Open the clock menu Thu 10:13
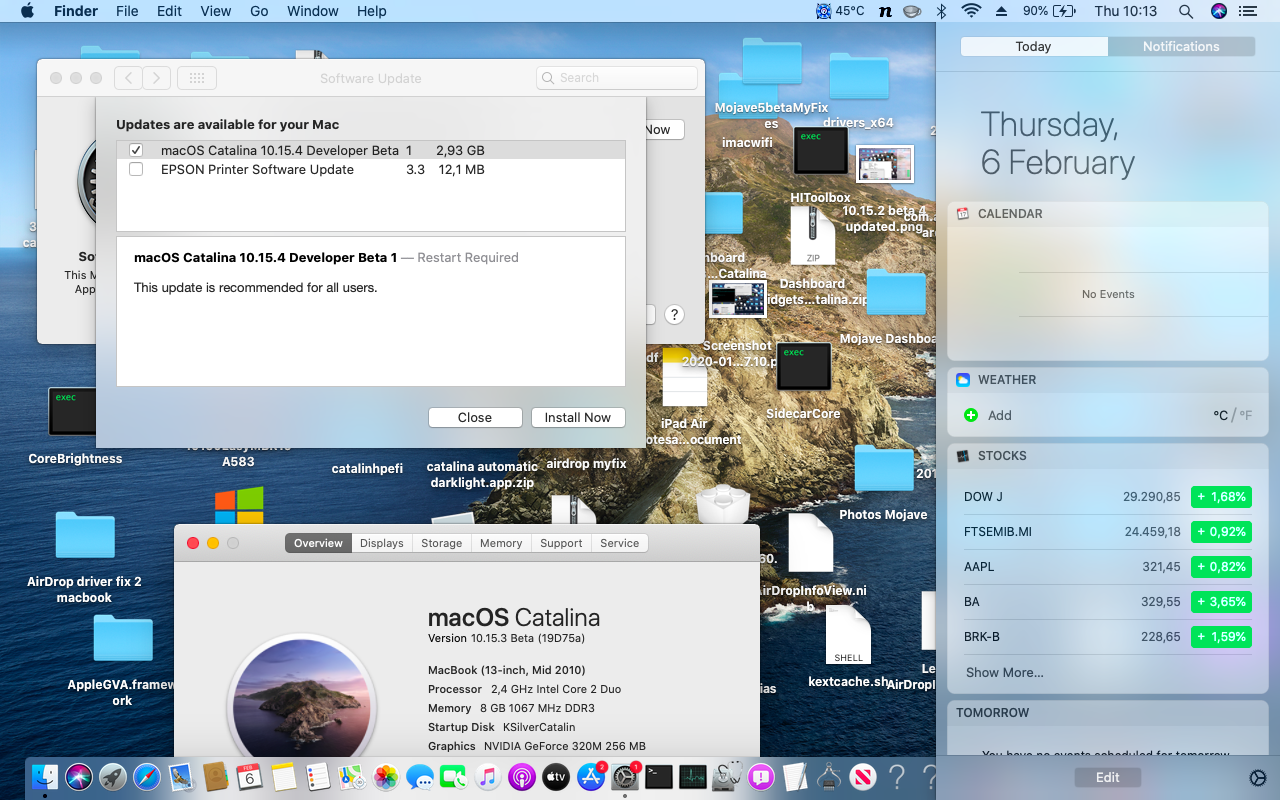 (1125, 11)
